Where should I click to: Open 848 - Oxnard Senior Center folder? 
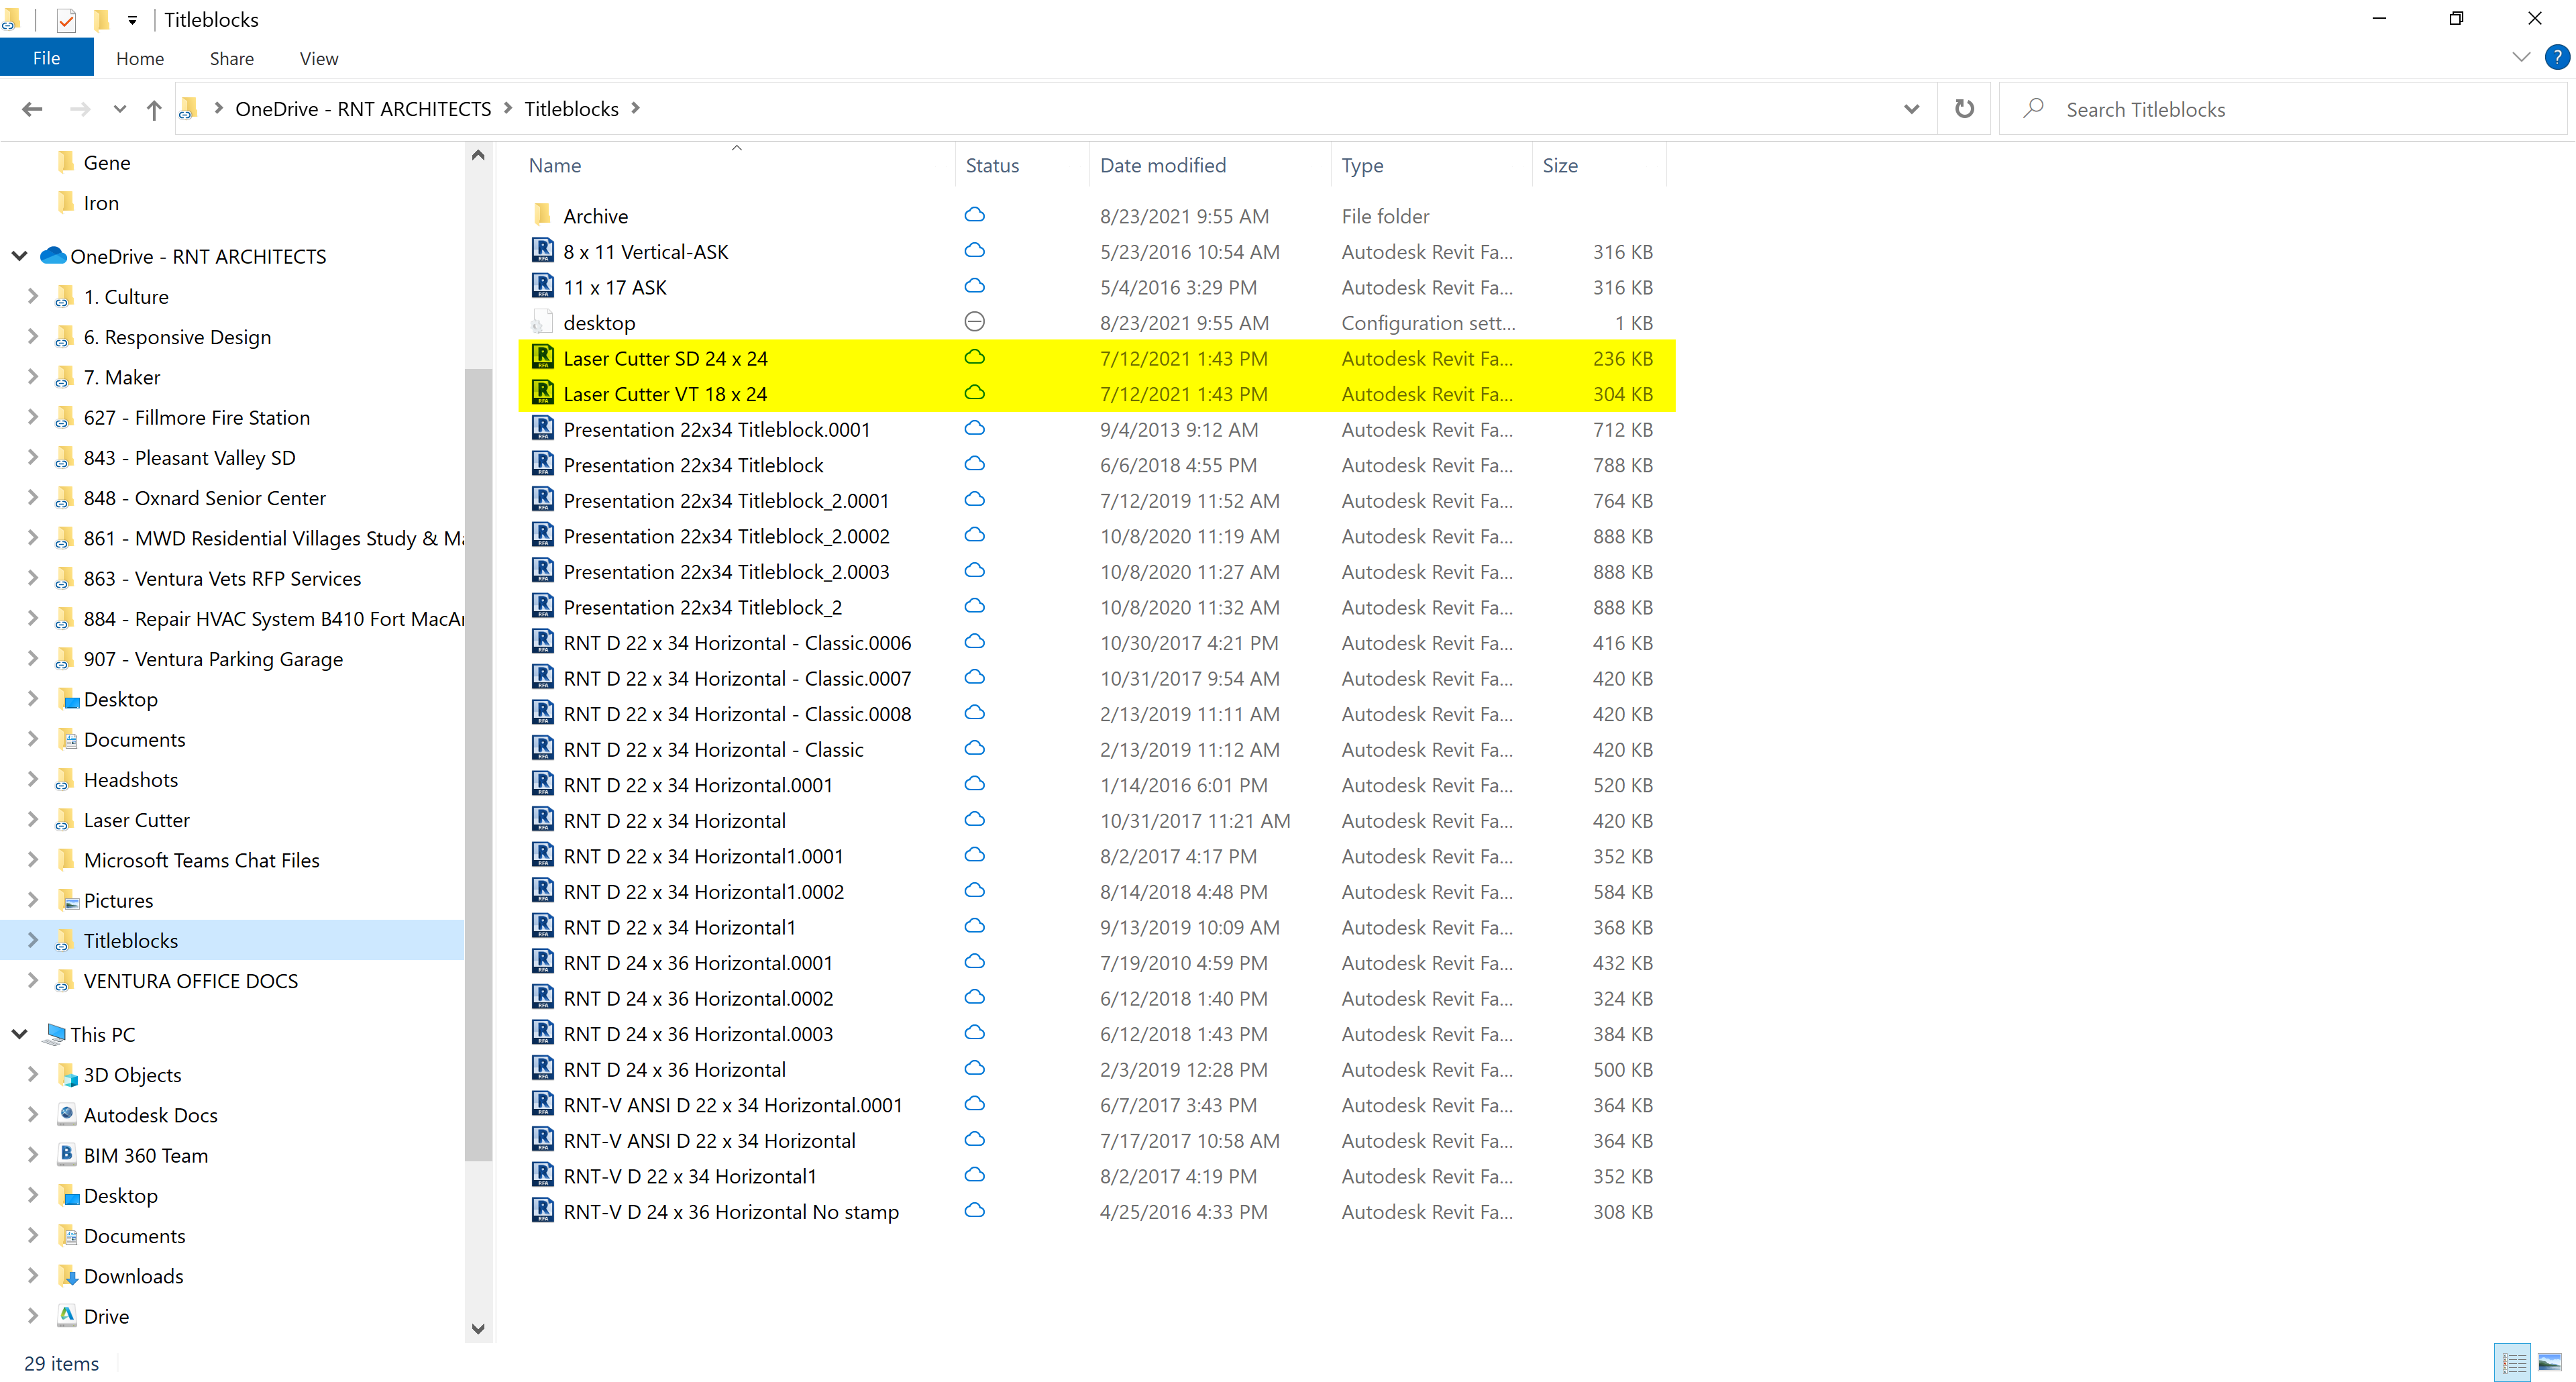pyautogui.click(x=204, y=498)
